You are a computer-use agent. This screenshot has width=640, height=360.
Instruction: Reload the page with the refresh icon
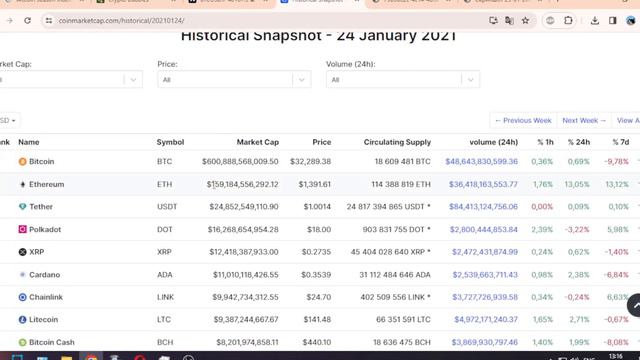[27, 20]
